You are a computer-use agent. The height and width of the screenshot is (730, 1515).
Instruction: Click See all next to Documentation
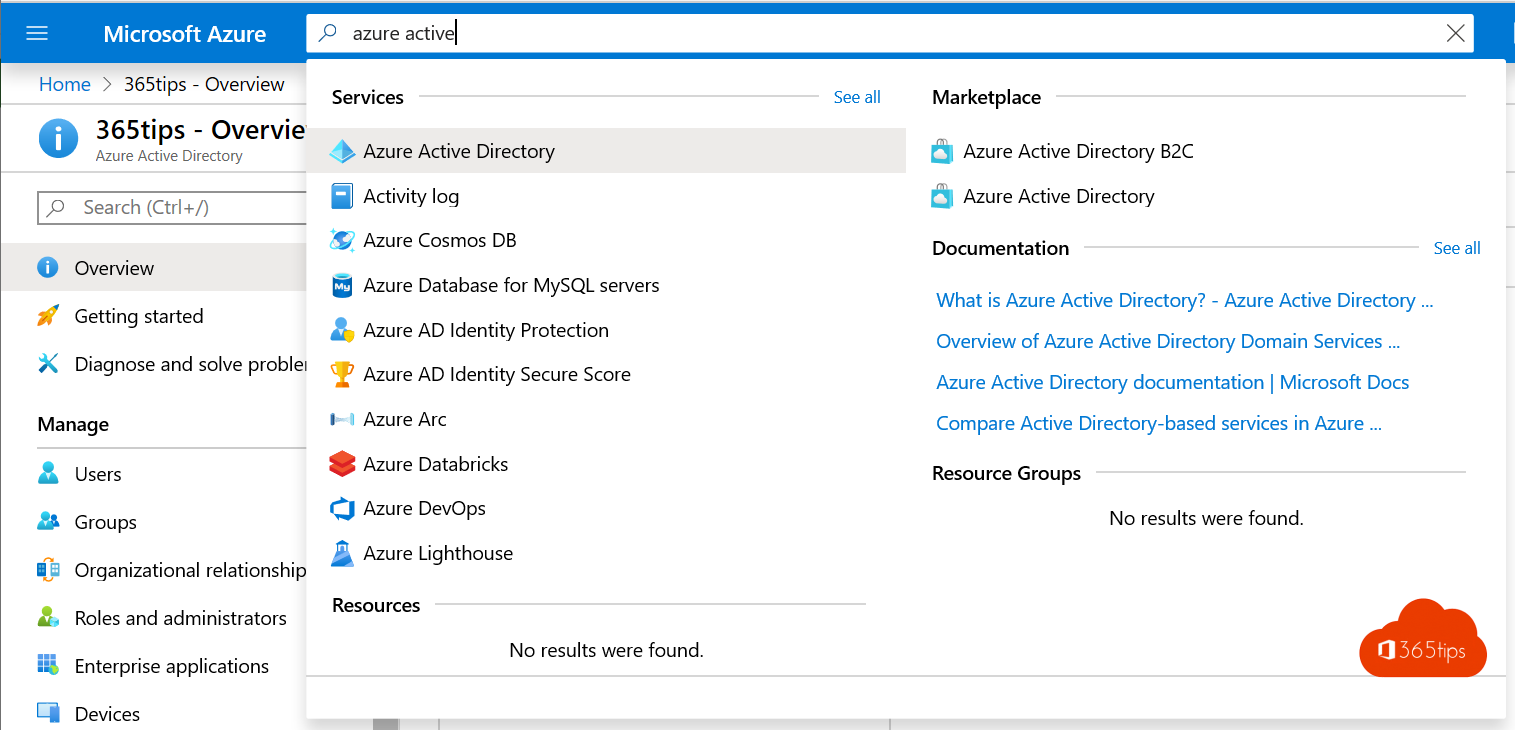coord(1457,248)
